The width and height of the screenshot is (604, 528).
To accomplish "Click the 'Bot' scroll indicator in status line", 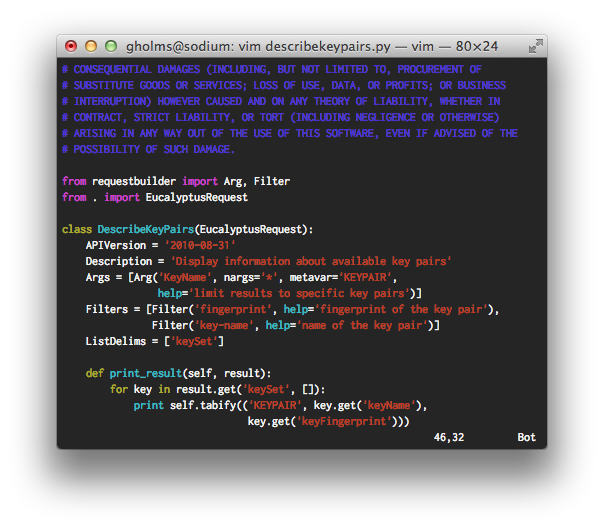I will click(x=527, y=437).
